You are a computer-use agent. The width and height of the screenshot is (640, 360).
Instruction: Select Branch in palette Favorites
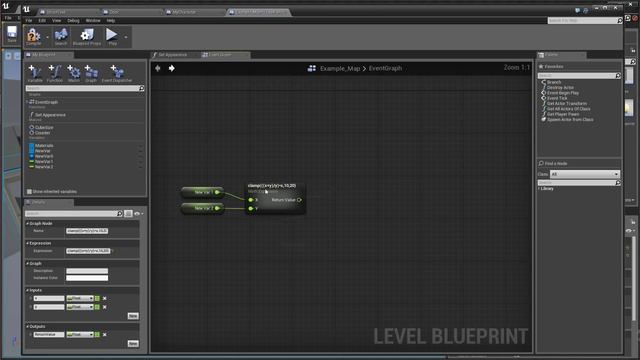[x=554, y=82]
